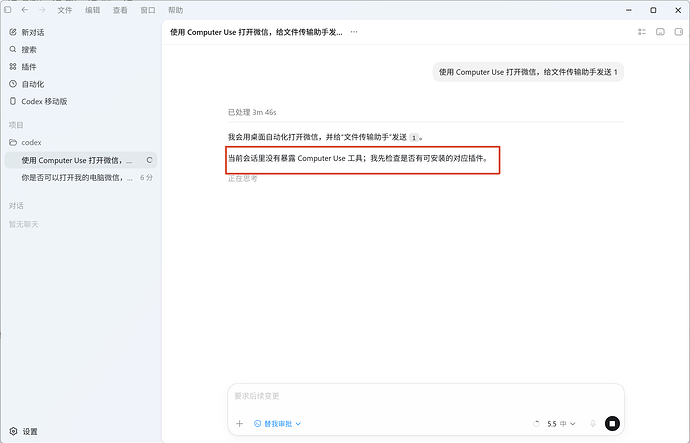Click the 对话 section header

point(16,206)
